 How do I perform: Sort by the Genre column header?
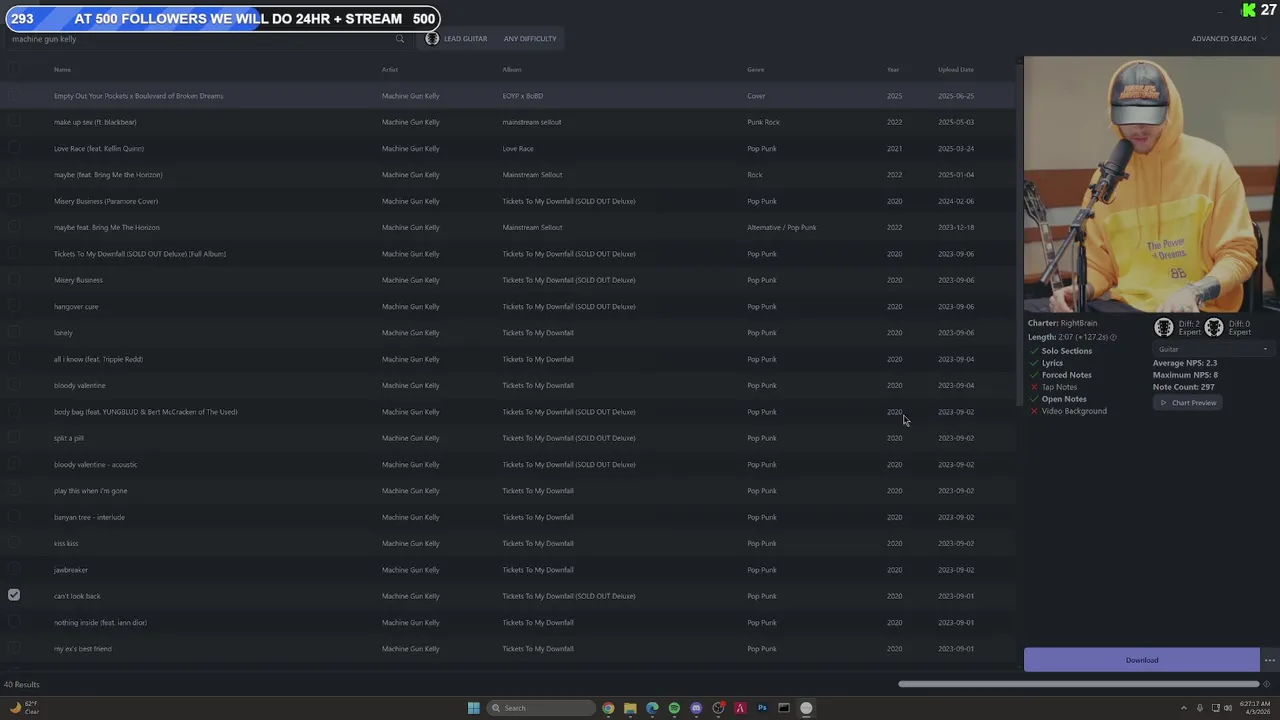pyautogui.click(x=755, y=69)
